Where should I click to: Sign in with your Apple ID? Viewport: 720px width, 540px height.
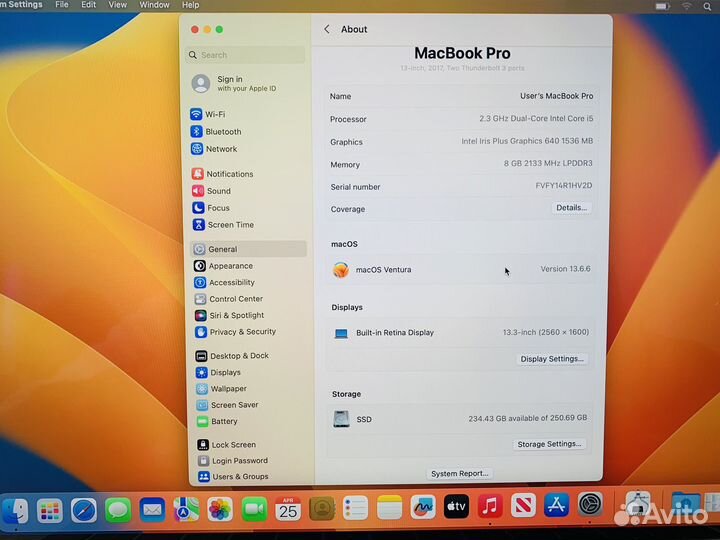point(234,84)
